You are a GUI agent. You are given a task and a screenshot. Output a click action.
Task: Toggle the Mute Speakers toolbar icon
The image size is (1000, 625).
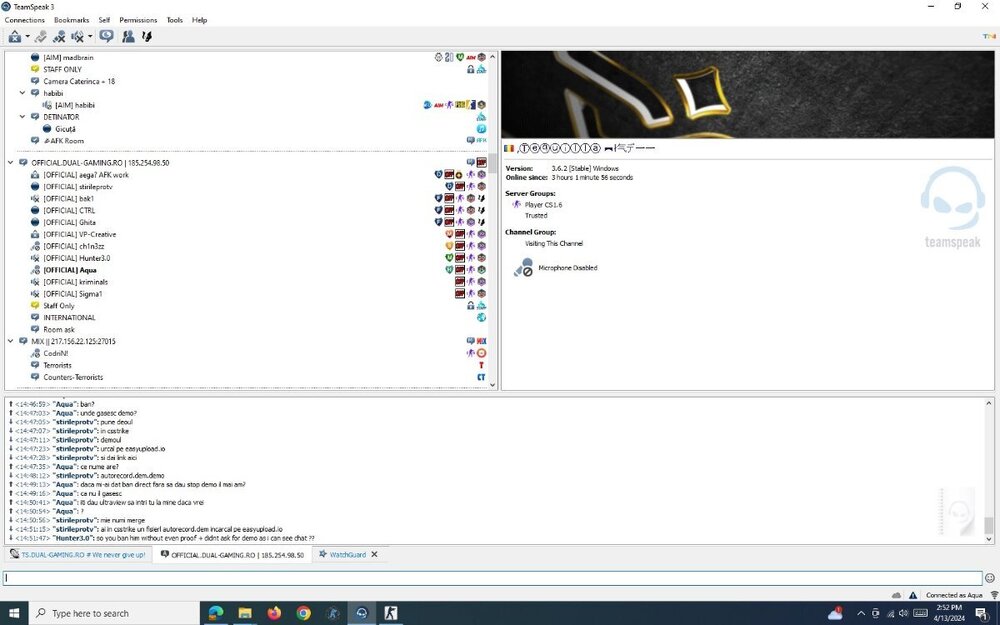coord(77,37)
